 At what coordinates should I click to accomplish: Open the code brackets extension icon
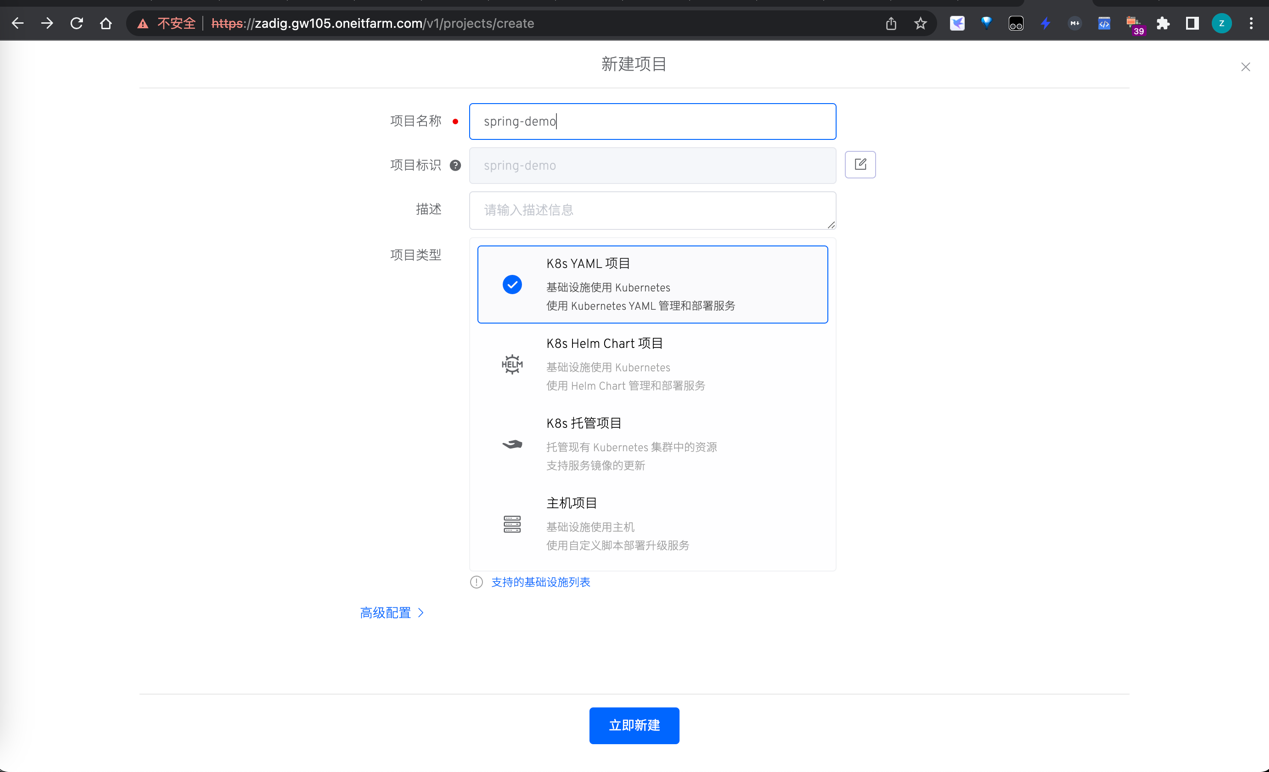pyautogui.click(x=1104, y=23)
